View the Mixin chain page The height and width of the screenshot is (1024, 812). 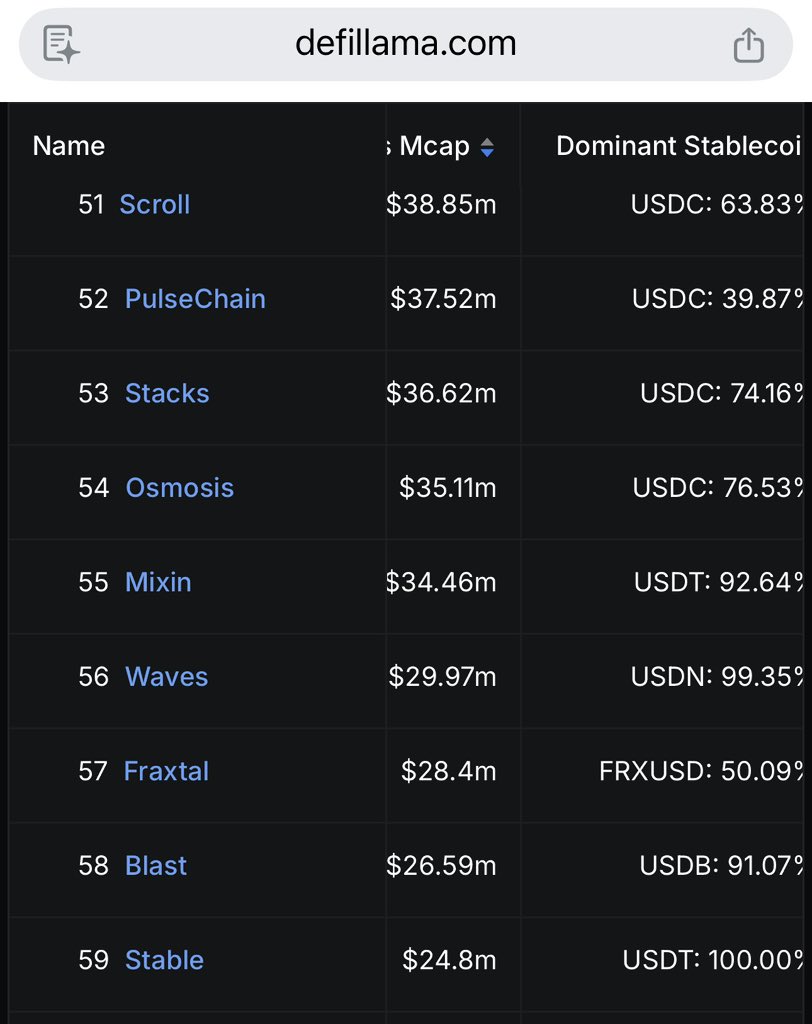point(158,582)
